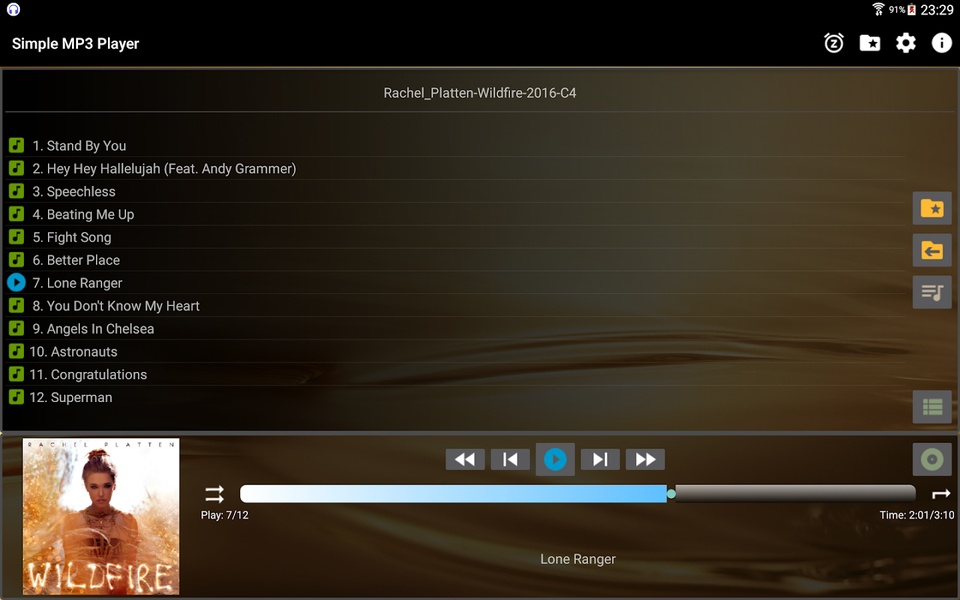960x600 pixels.
Task: Select track 3. Speechless
Action: click(455, 192)
